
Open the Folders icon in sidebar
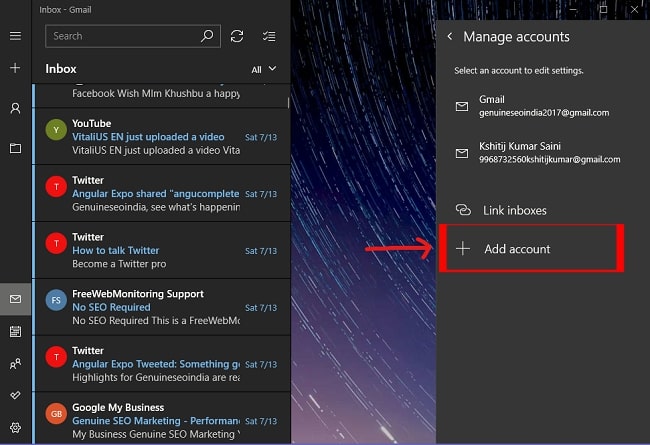pos(15,148)
